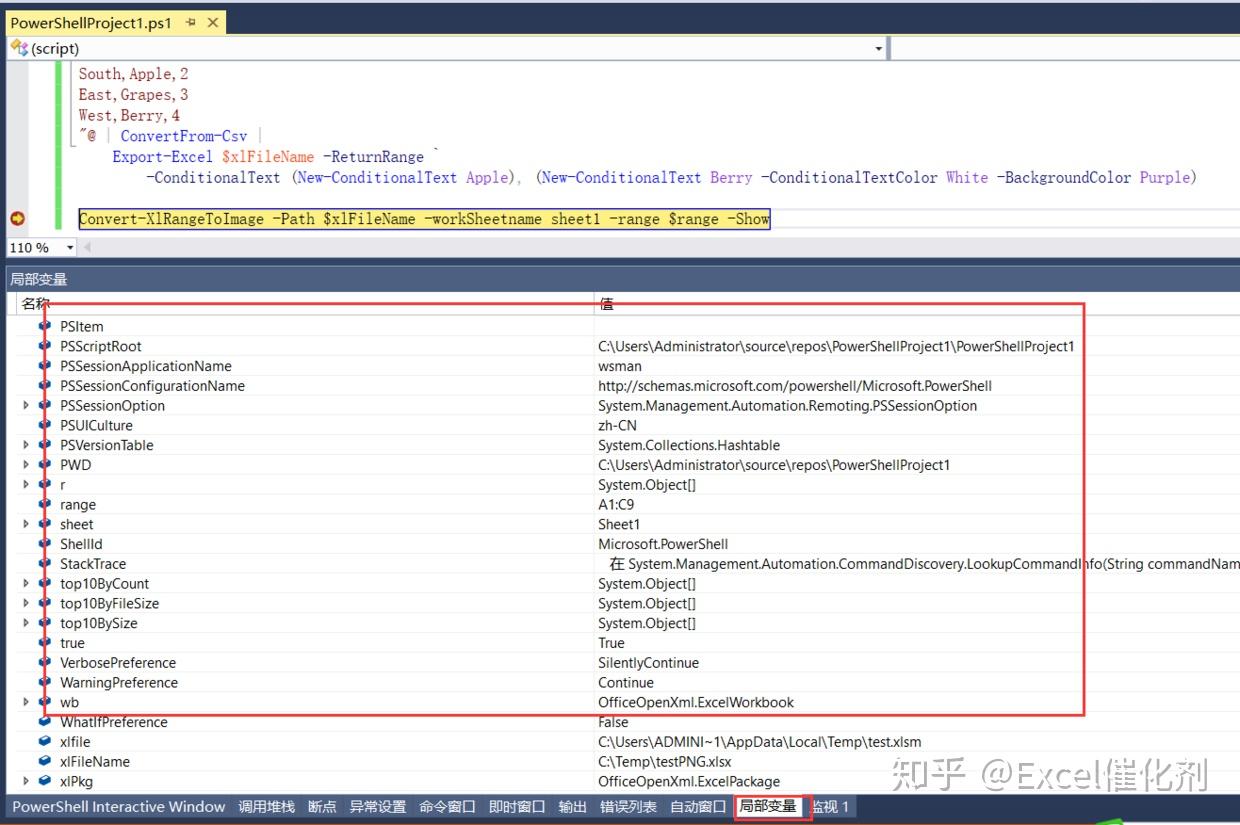The height and width of the screenshot is (825, 1240).
Task: Click the script navigation icon beside (script)
Action: tap(18, 48)
